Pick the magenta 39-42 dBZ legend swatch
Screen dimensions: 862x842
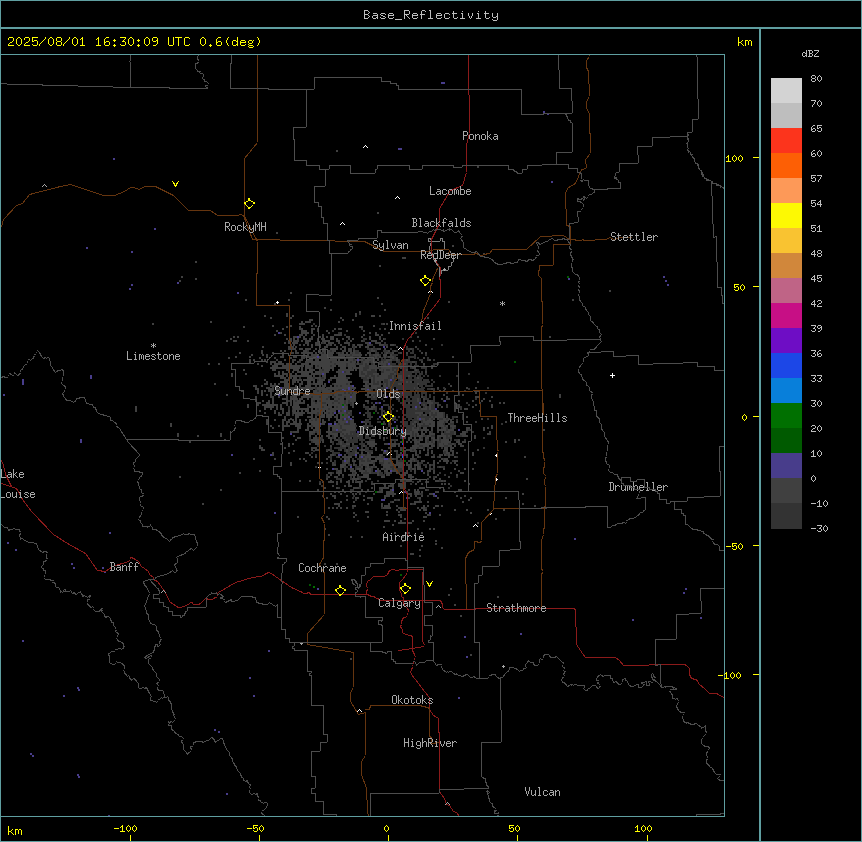tap(786, 315)
